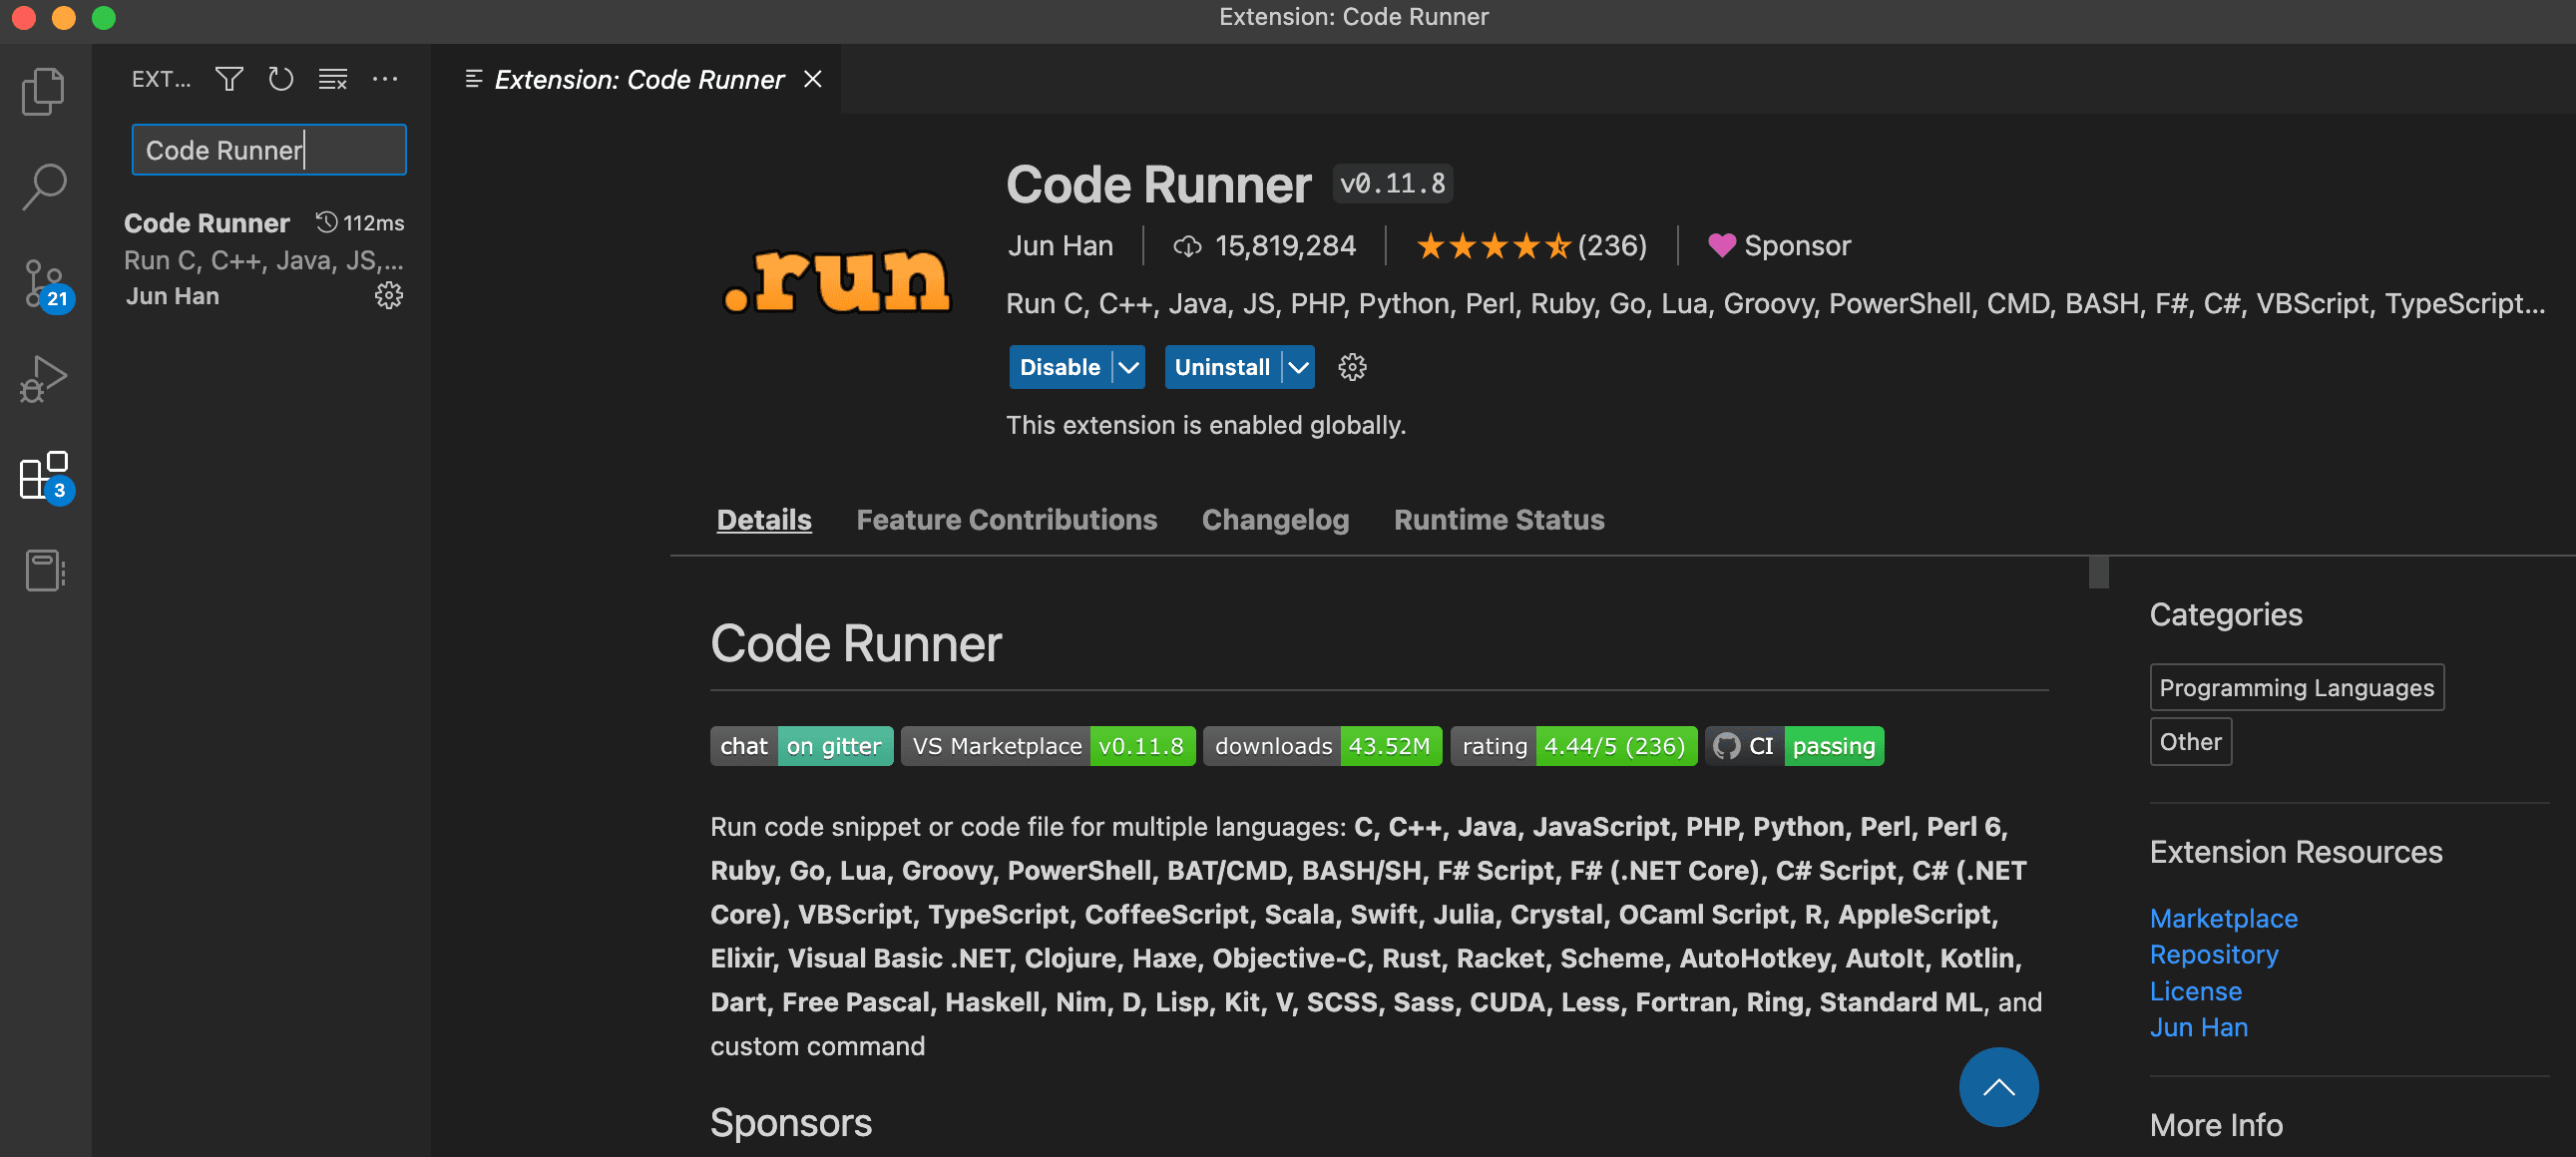Screen dimensions: 2576x1157
Task: Click the Code Runner search input field
Action: pos(269,150)
